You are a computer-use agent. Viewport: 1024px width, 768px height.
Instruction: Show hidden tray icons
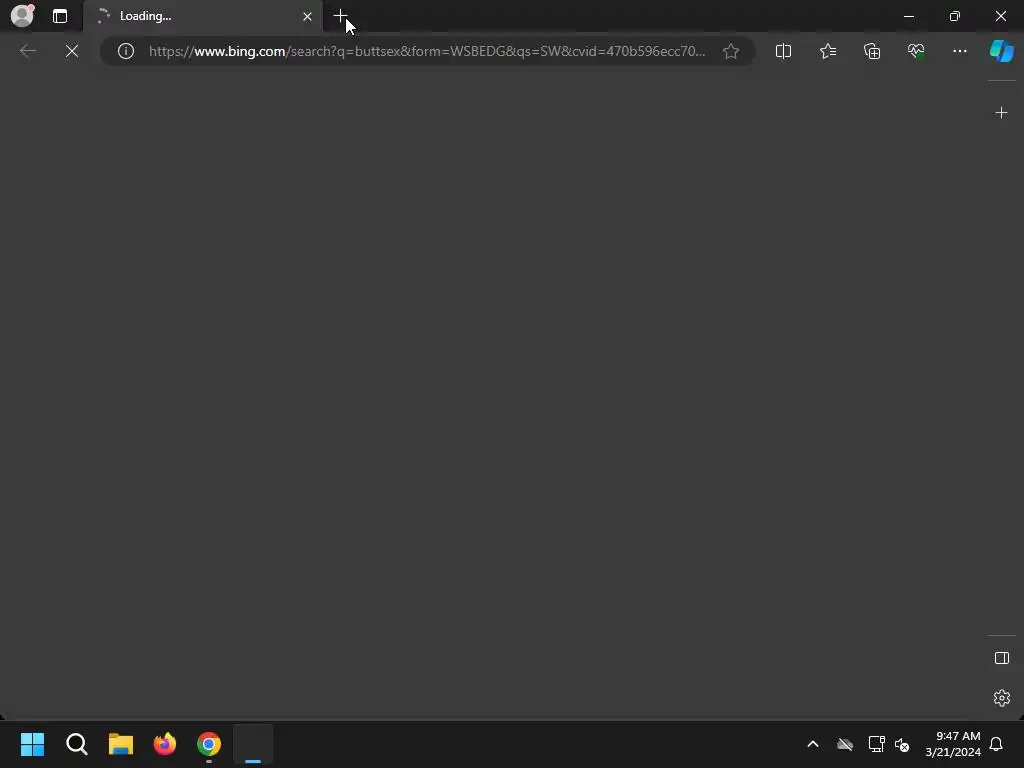(813, 744)
